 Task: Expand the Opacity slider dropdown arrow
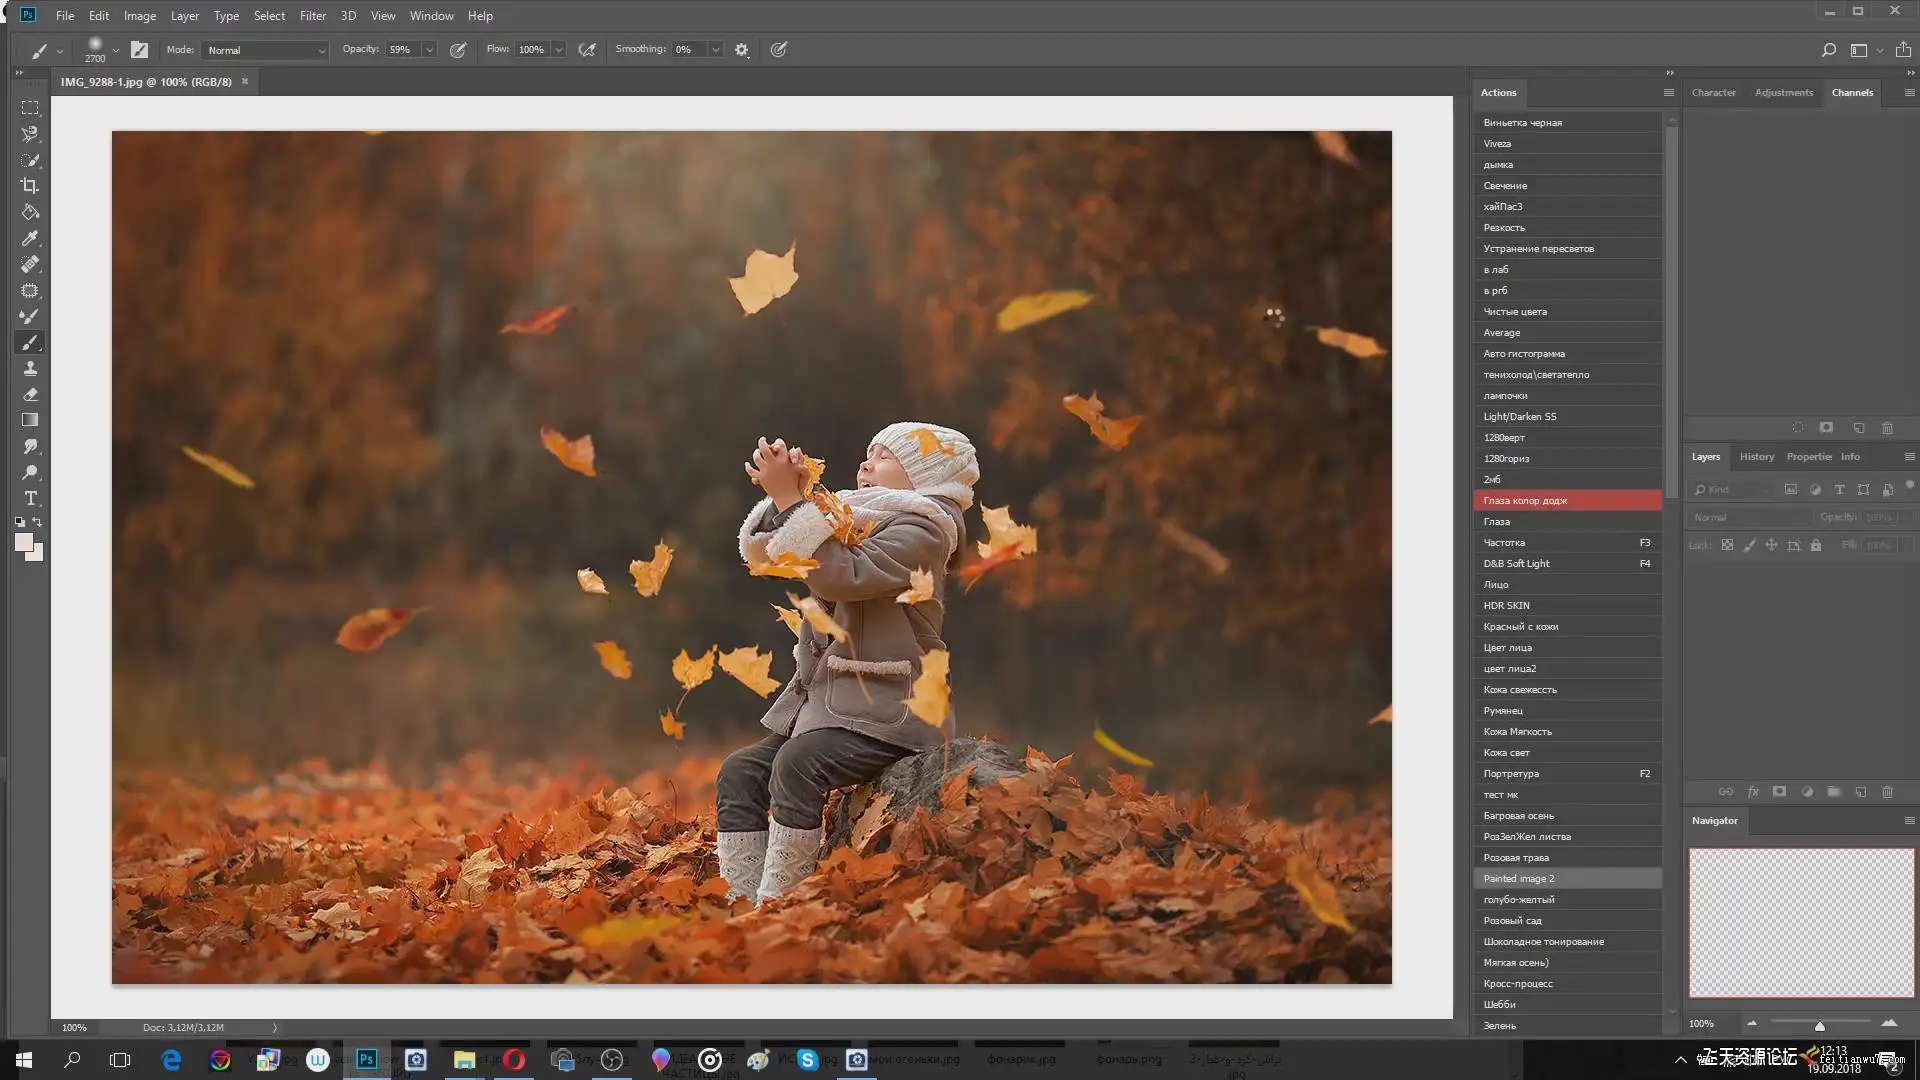click(x=430, y=50)
